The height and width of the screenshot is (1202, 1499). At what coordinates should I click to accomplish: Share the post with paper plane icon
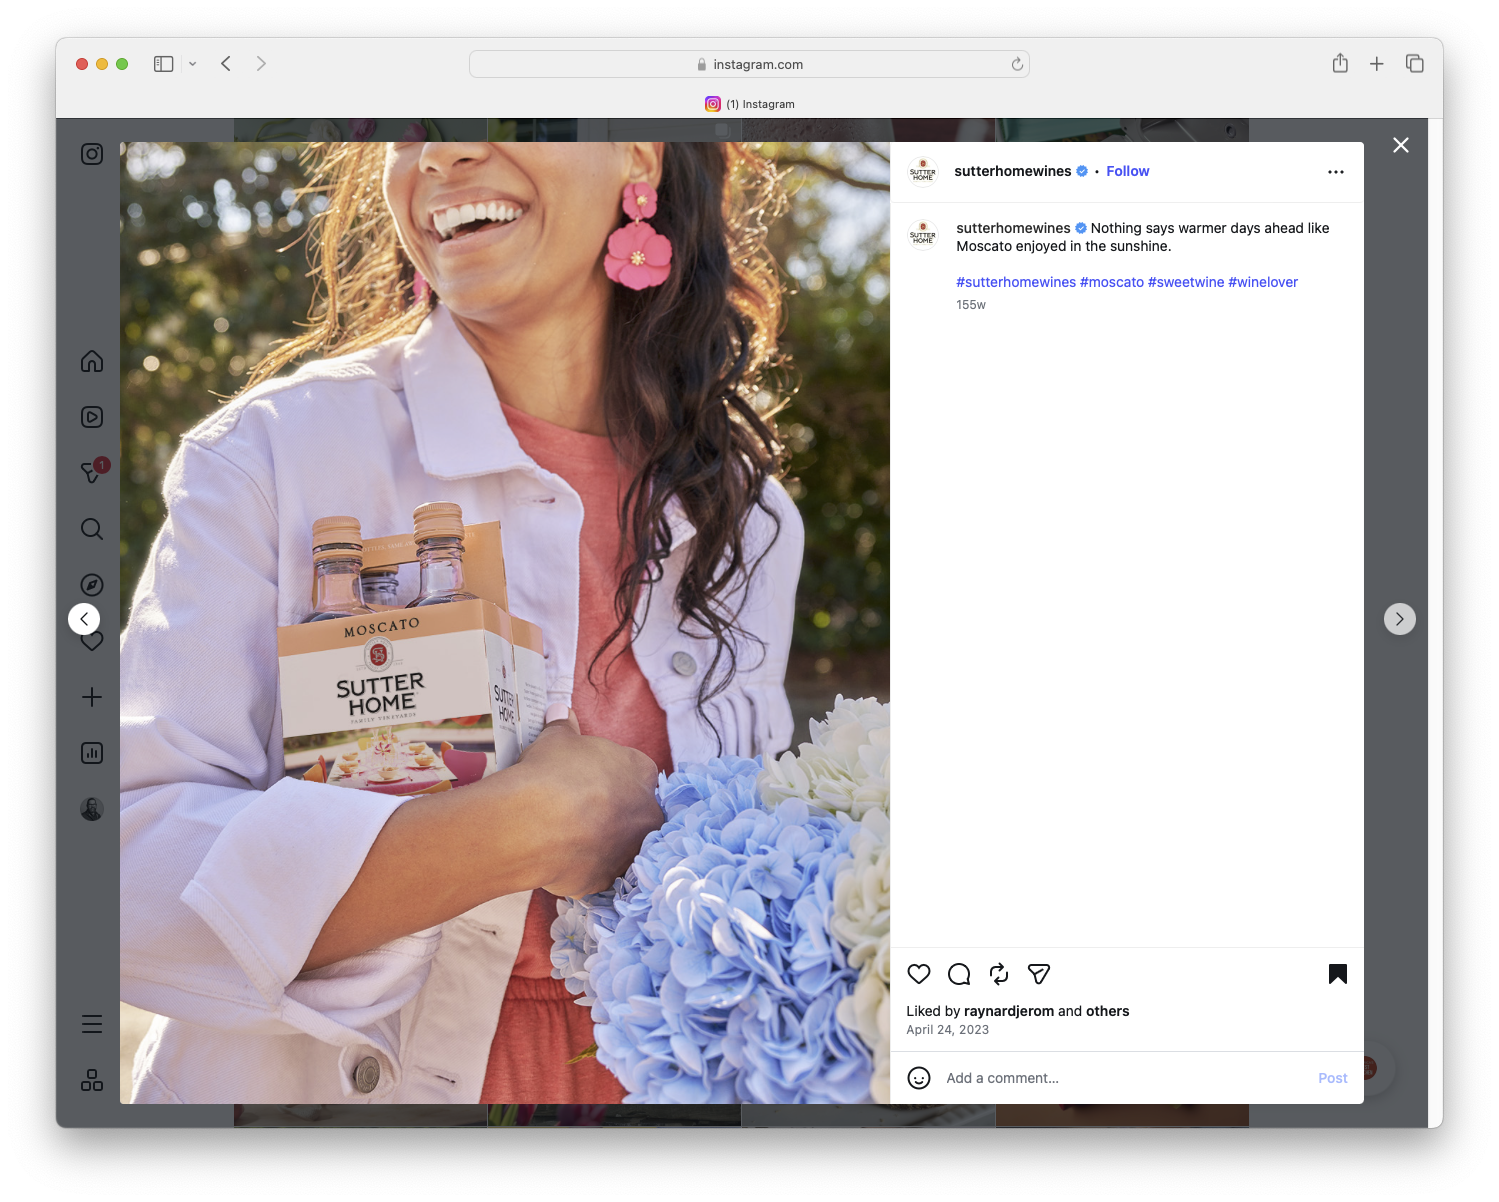pyautogui.click(x=1039, y=974)
